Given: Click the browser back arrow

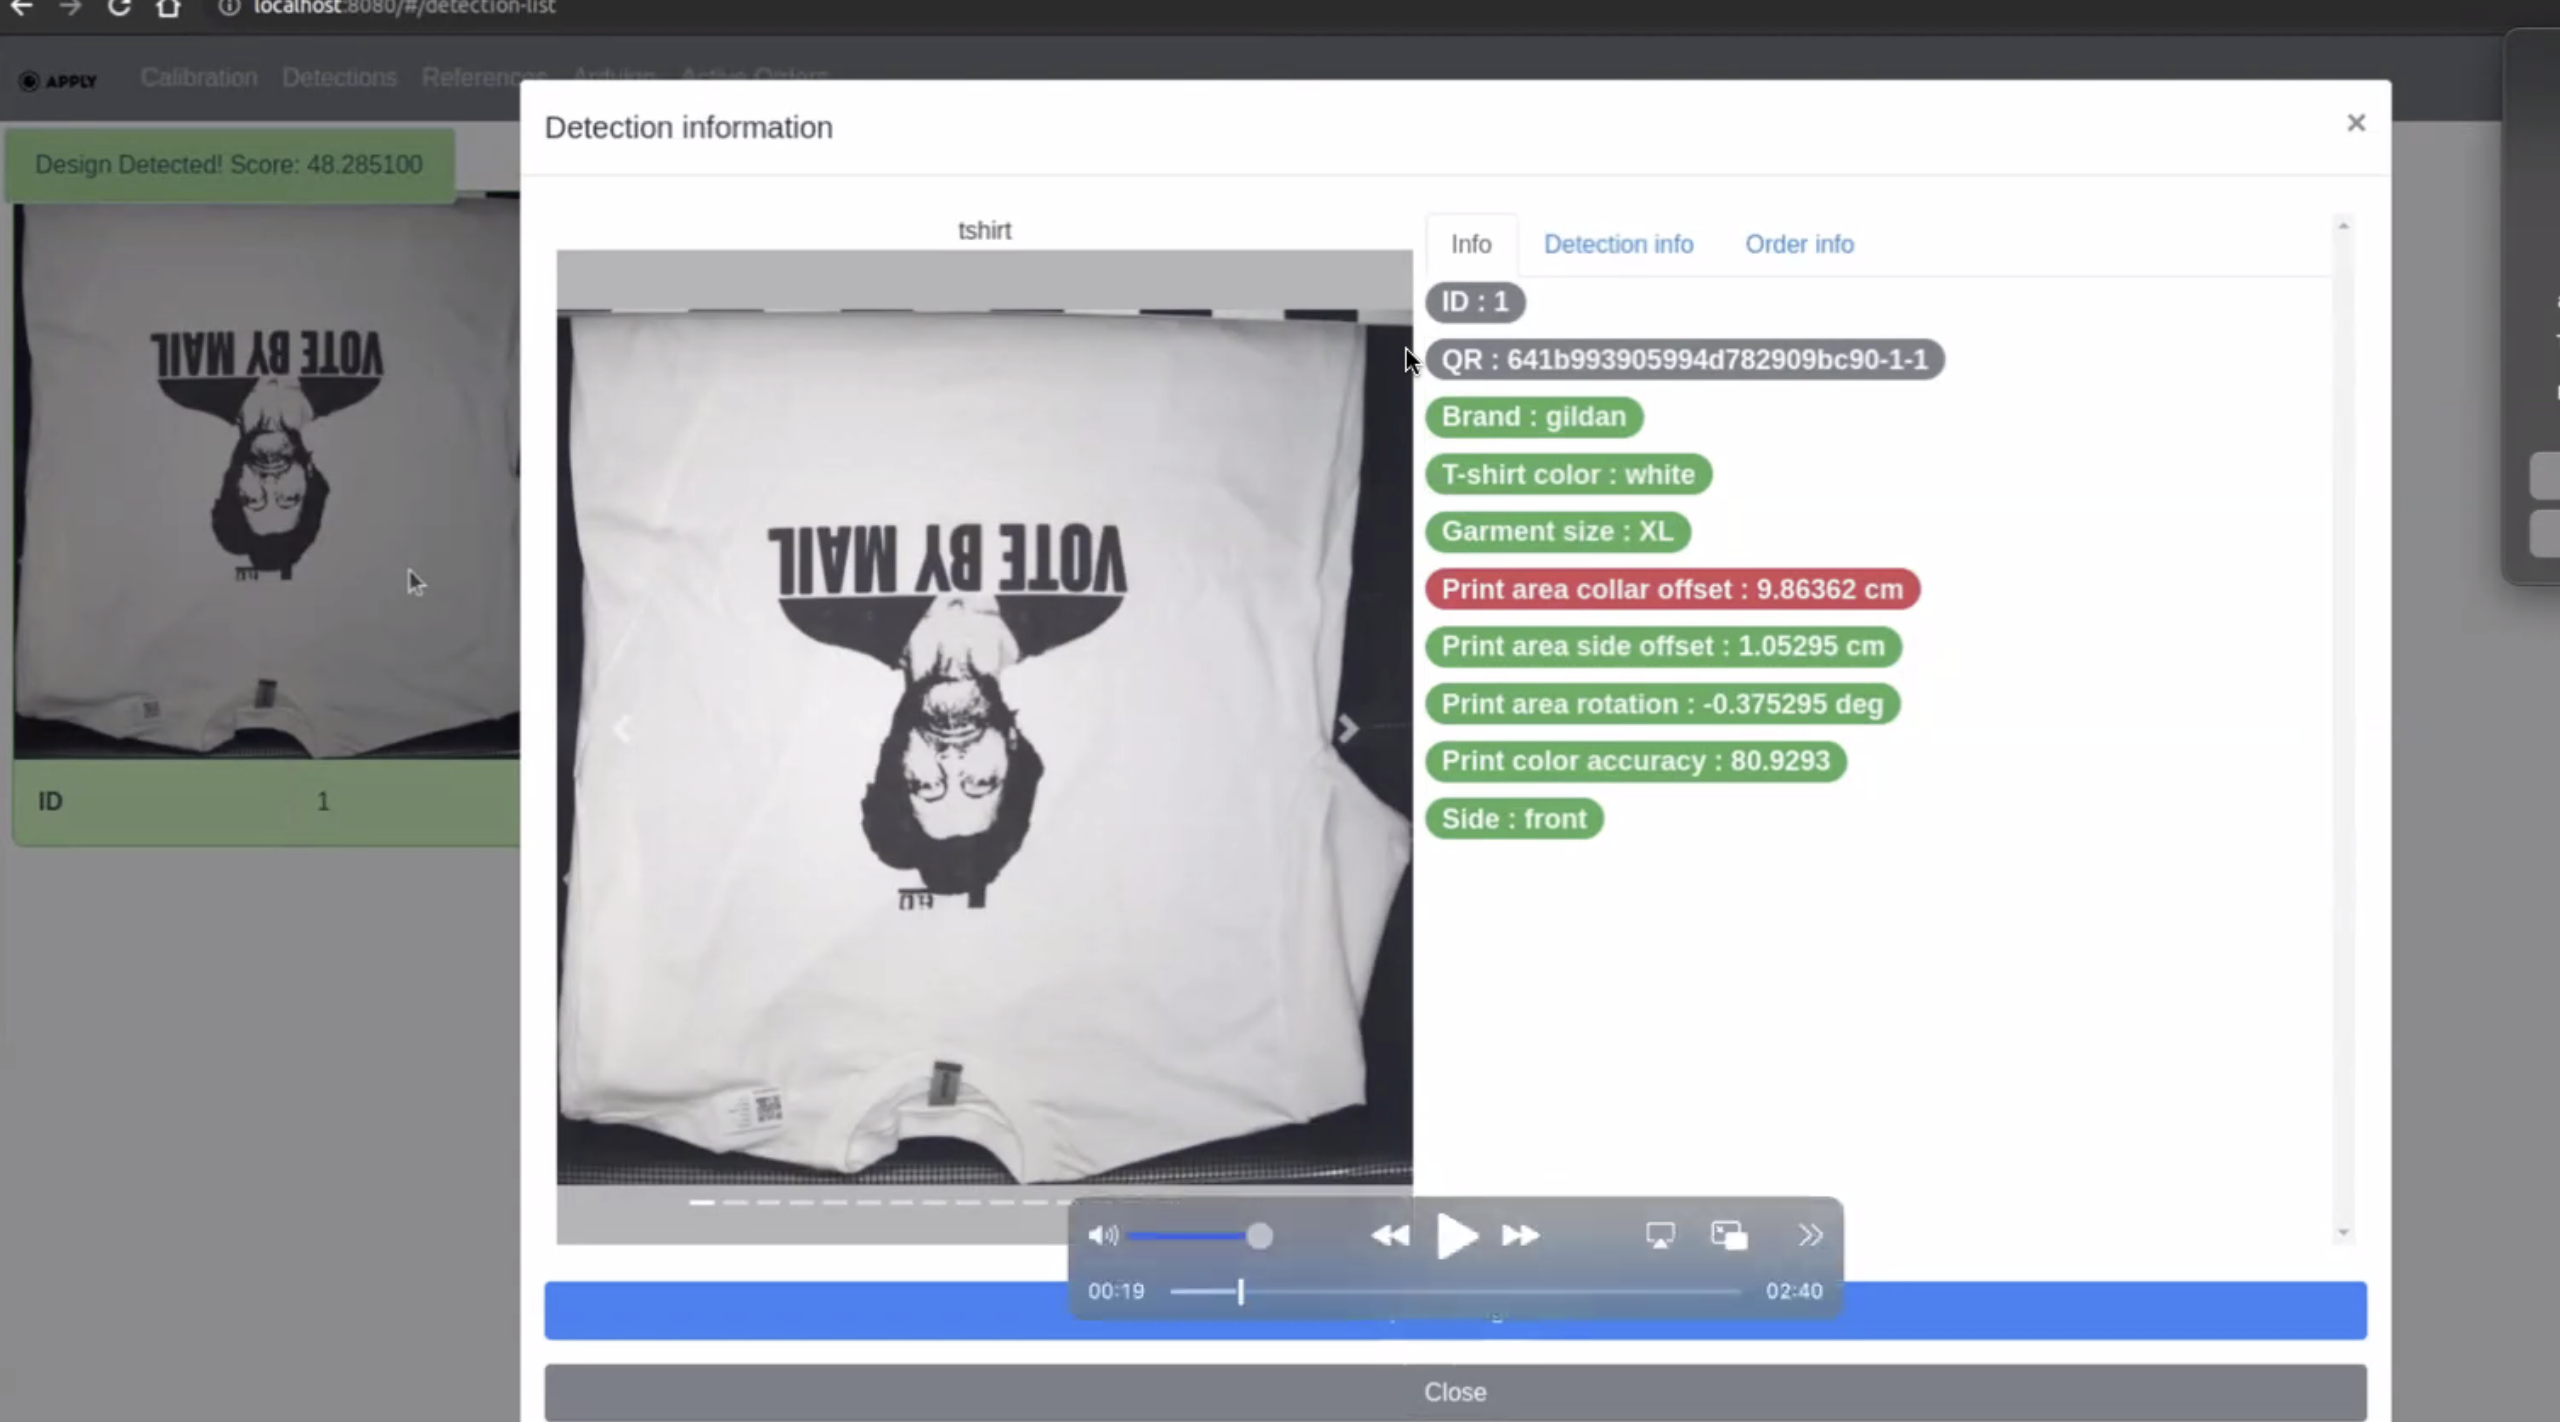Looking at the screenshot, I should coord(21,8).
